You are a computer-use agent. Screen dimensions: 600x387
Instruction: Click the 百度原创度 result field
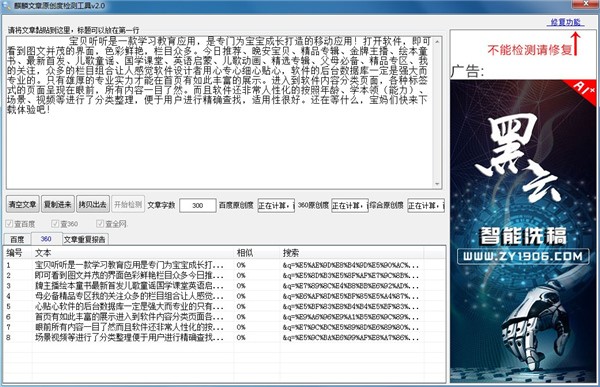pos(276,206)
